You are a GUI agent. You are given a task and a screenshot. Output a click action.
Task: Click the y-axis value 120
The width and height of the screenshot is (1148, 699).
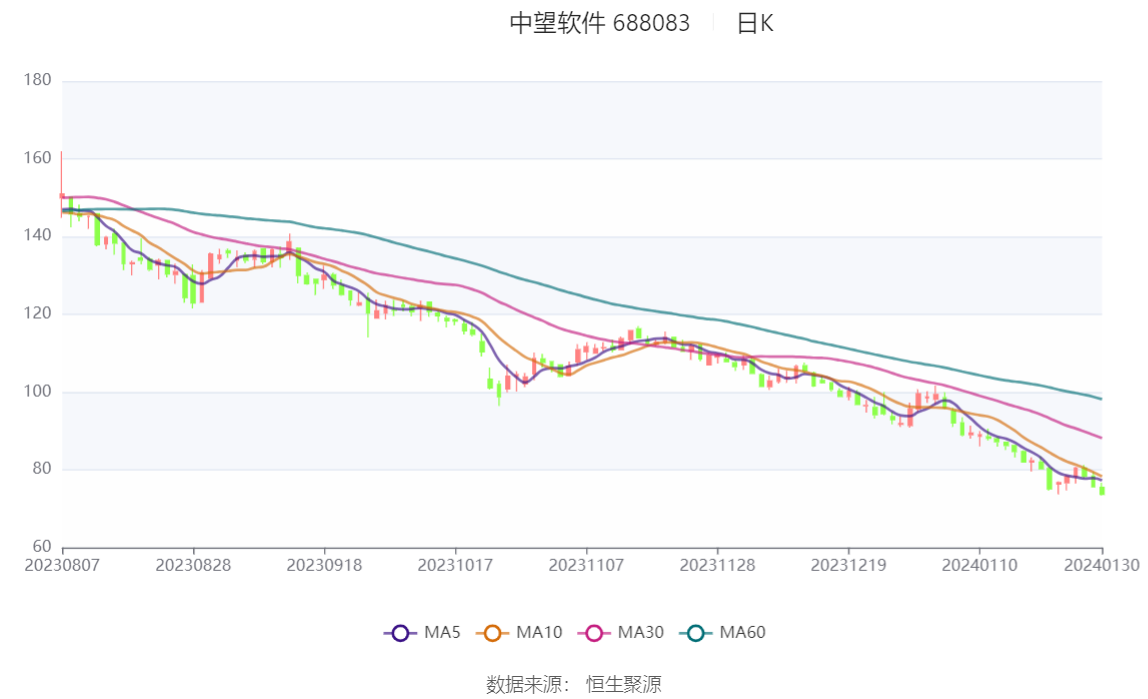[37, 313]
